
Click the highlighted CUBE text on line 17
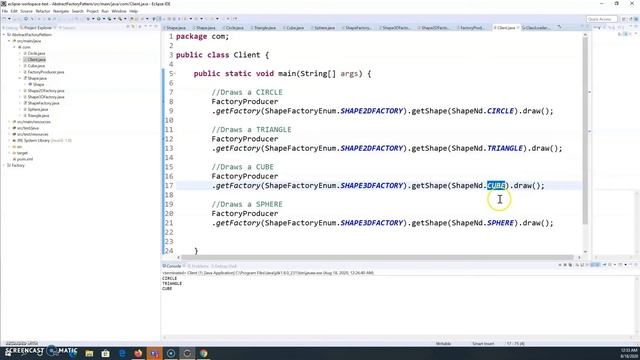496,186
